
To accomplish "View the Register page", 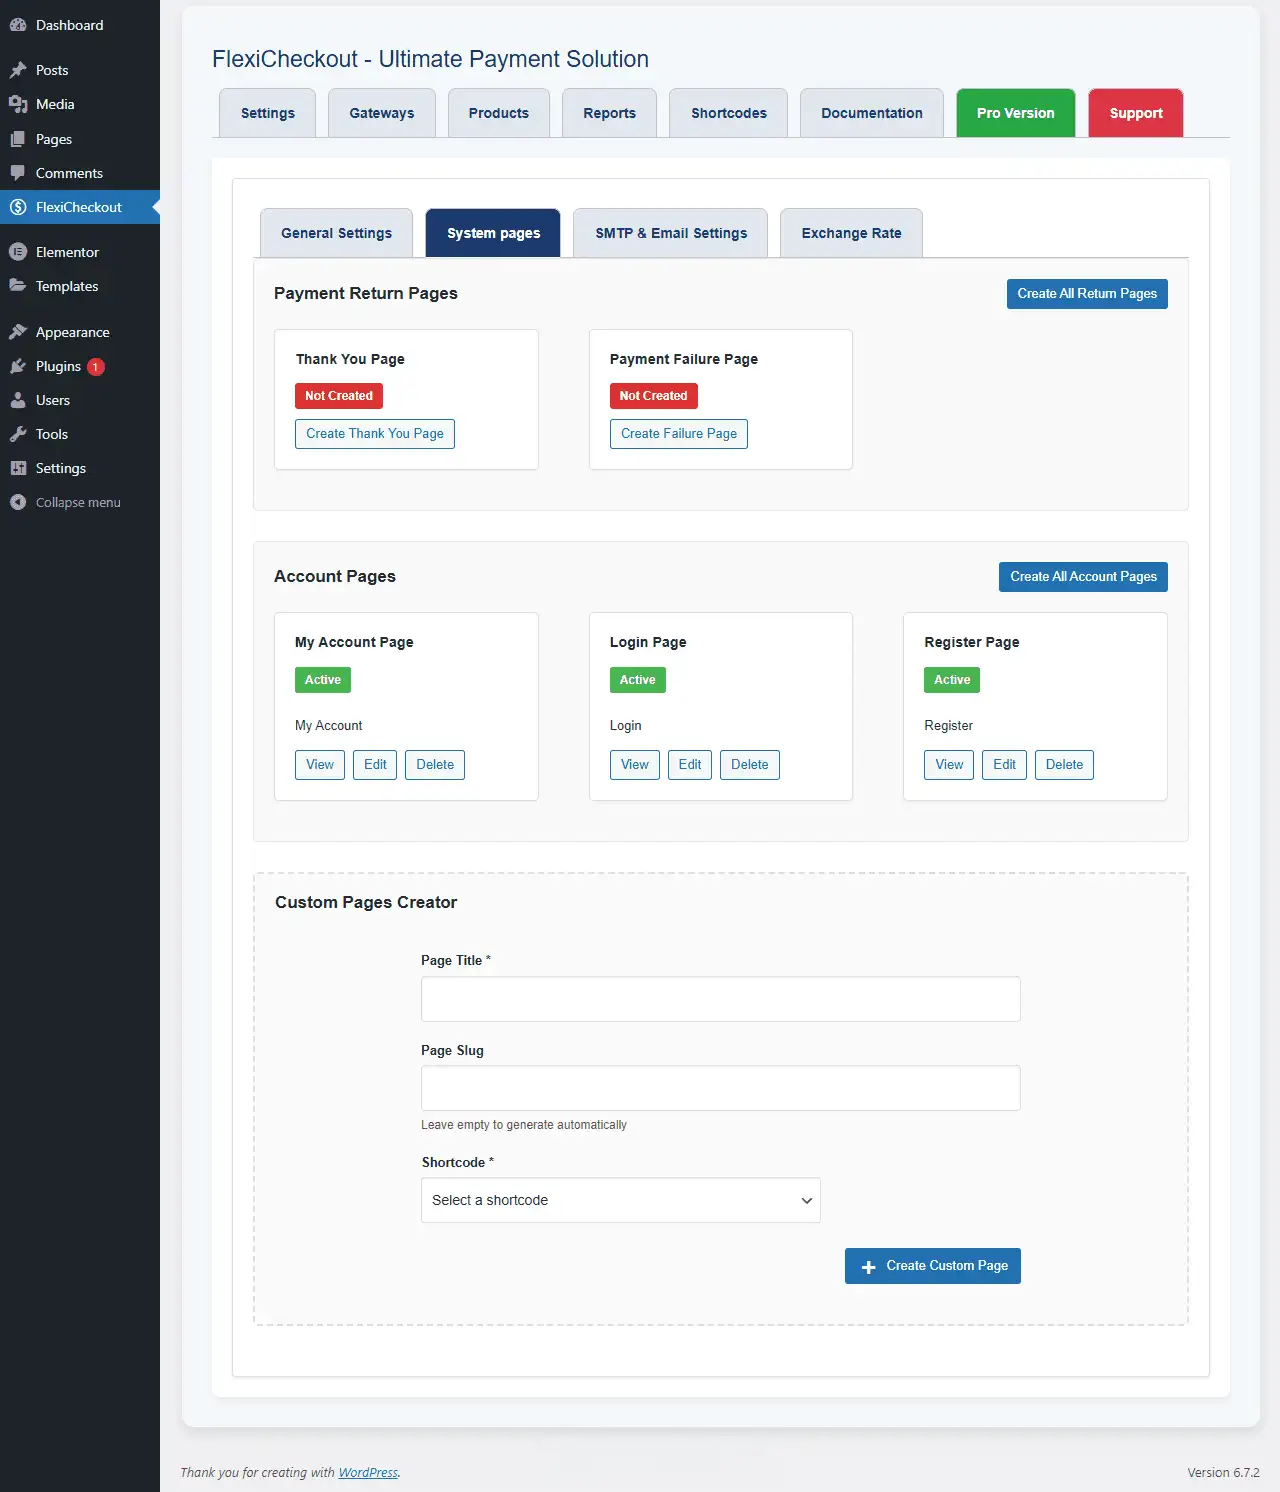I will [949, 765].
